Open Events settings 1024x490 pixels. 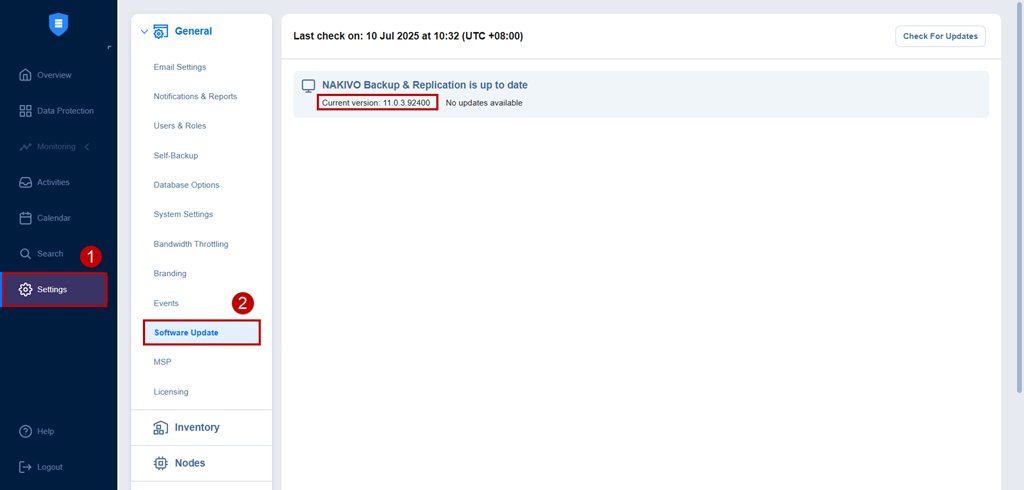166,303
